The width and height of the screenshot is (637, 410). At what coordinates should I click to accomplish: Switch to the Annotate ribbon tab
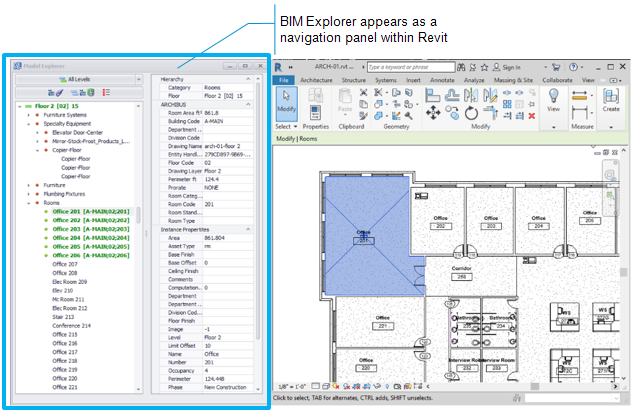pyautogui.click(x=442, y=80)
